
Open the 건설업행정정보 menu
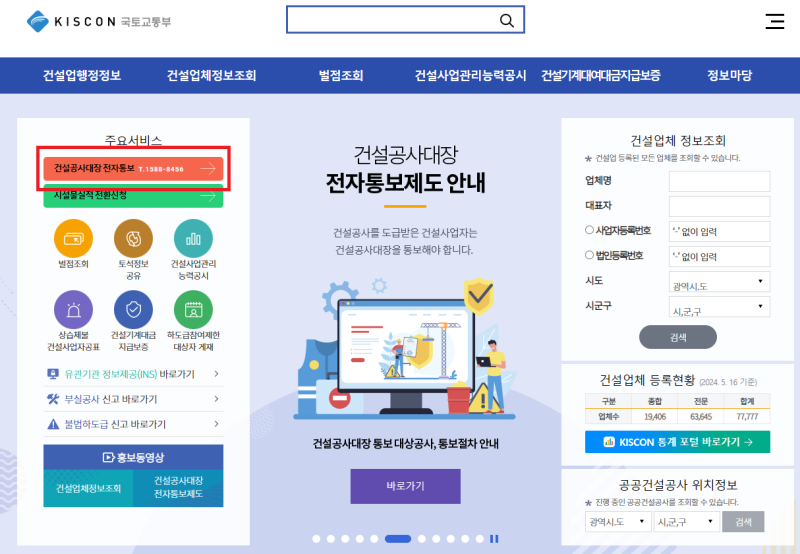point(82,75)
